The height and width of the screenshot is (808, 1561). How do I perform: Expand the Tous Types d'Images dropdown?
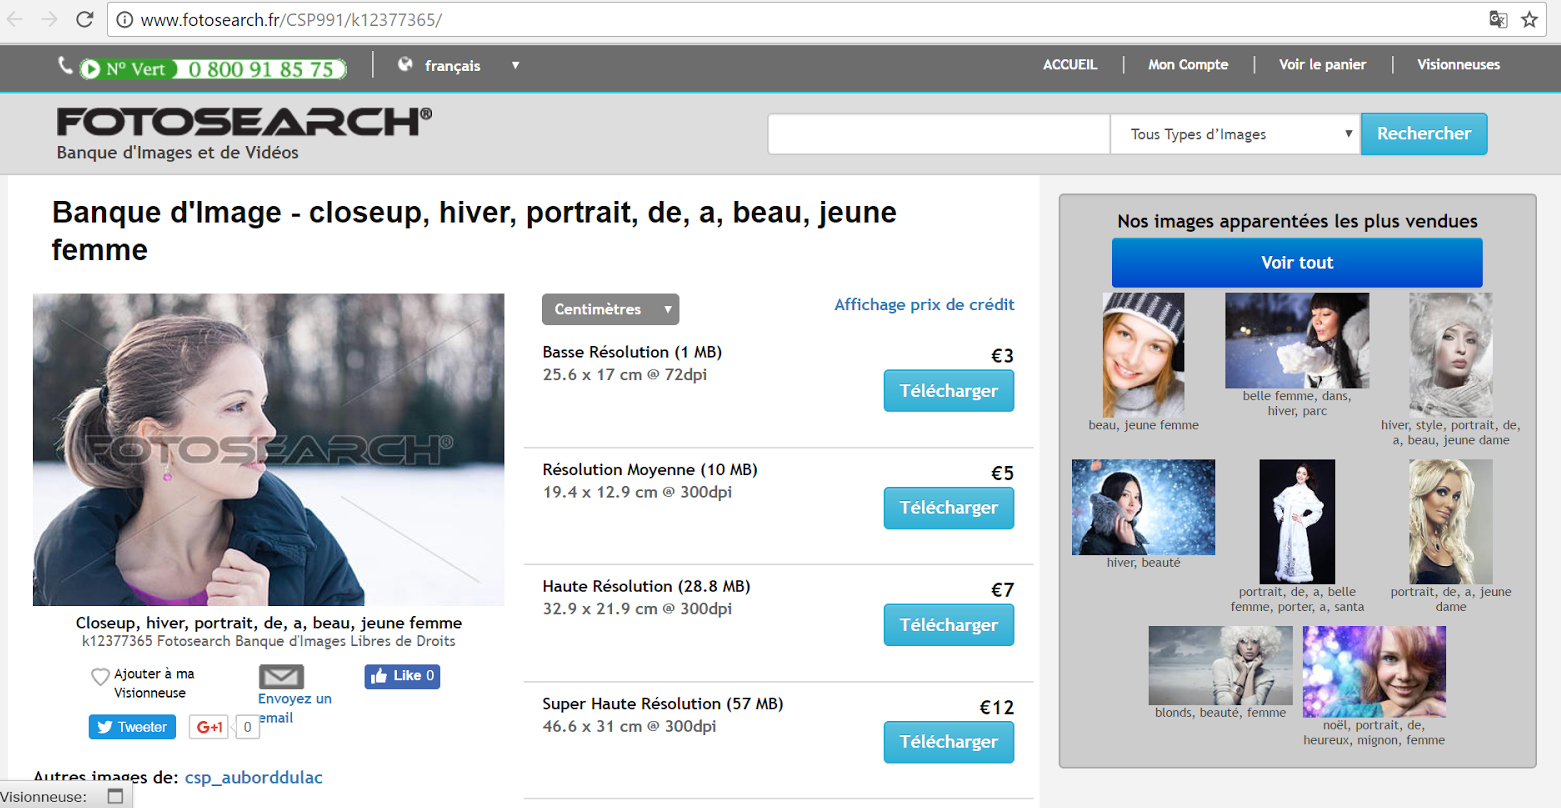[1234, 134]
